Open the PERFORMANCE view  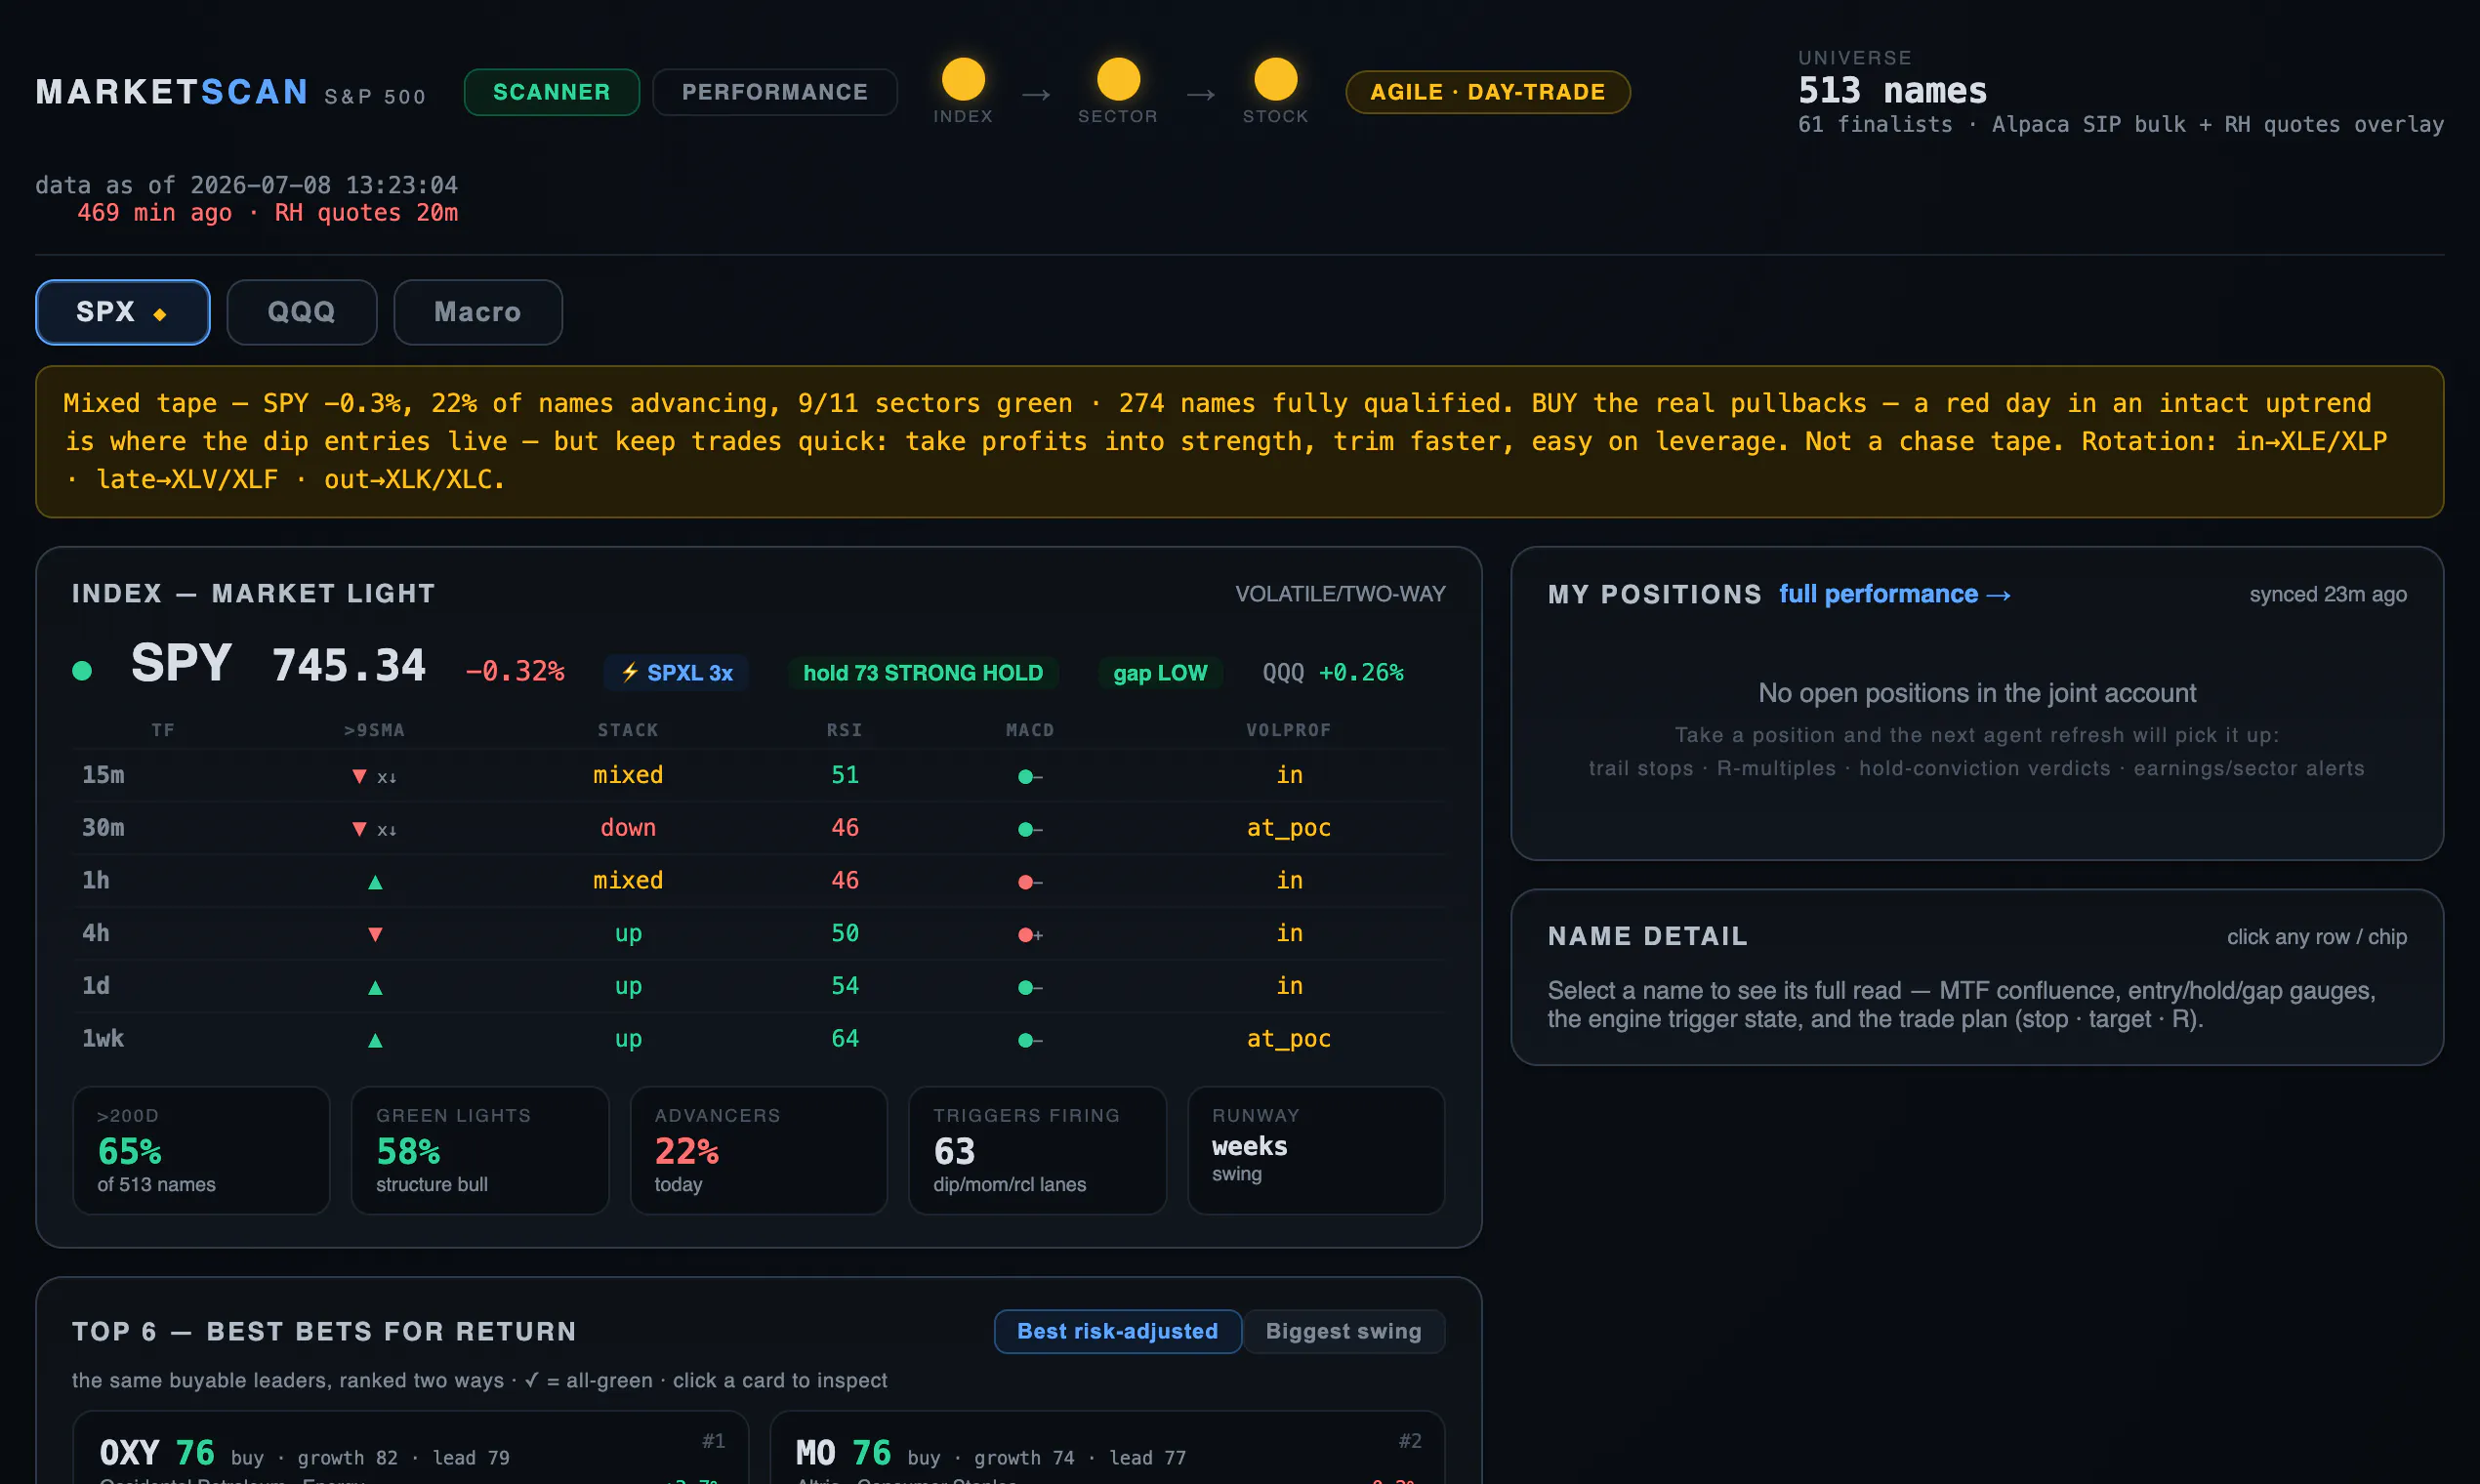click(x=775, y=92)
